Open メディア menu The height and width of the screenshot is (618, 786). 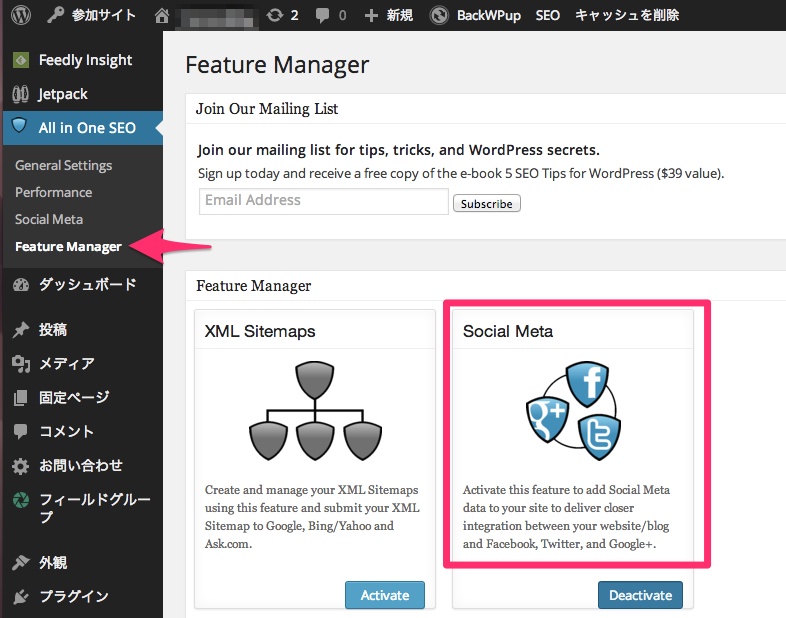pos(67,364)
